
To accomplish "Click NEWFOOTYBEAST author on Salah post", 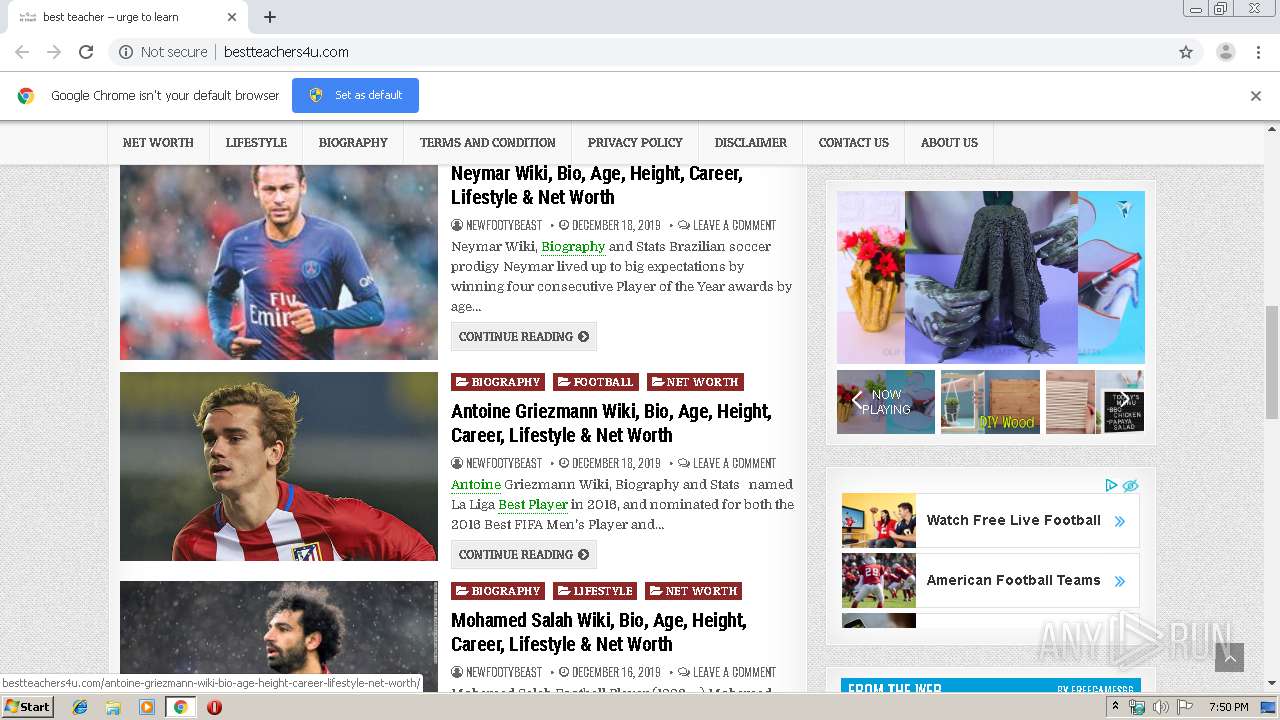I will pyautogui.click(x=503, y=672).
